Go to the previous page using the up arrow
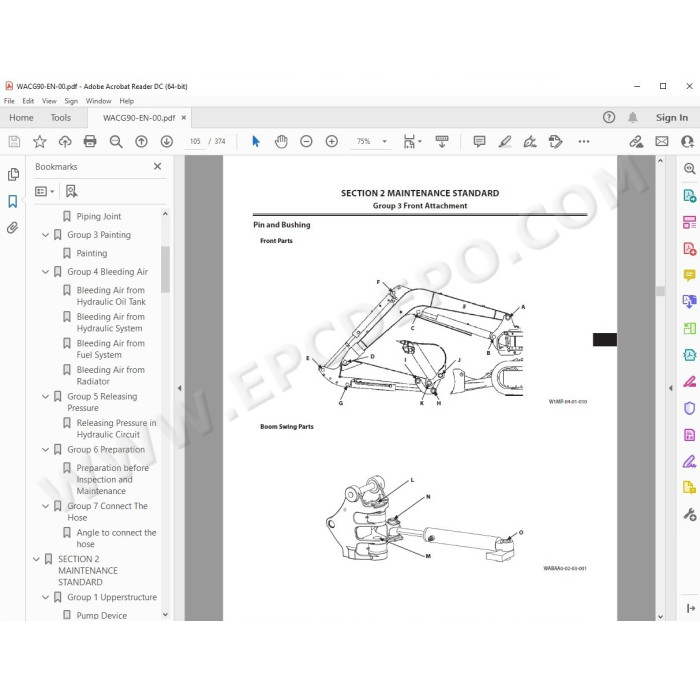Viewport: 700px width, 700px height. [x=142, y=142]
